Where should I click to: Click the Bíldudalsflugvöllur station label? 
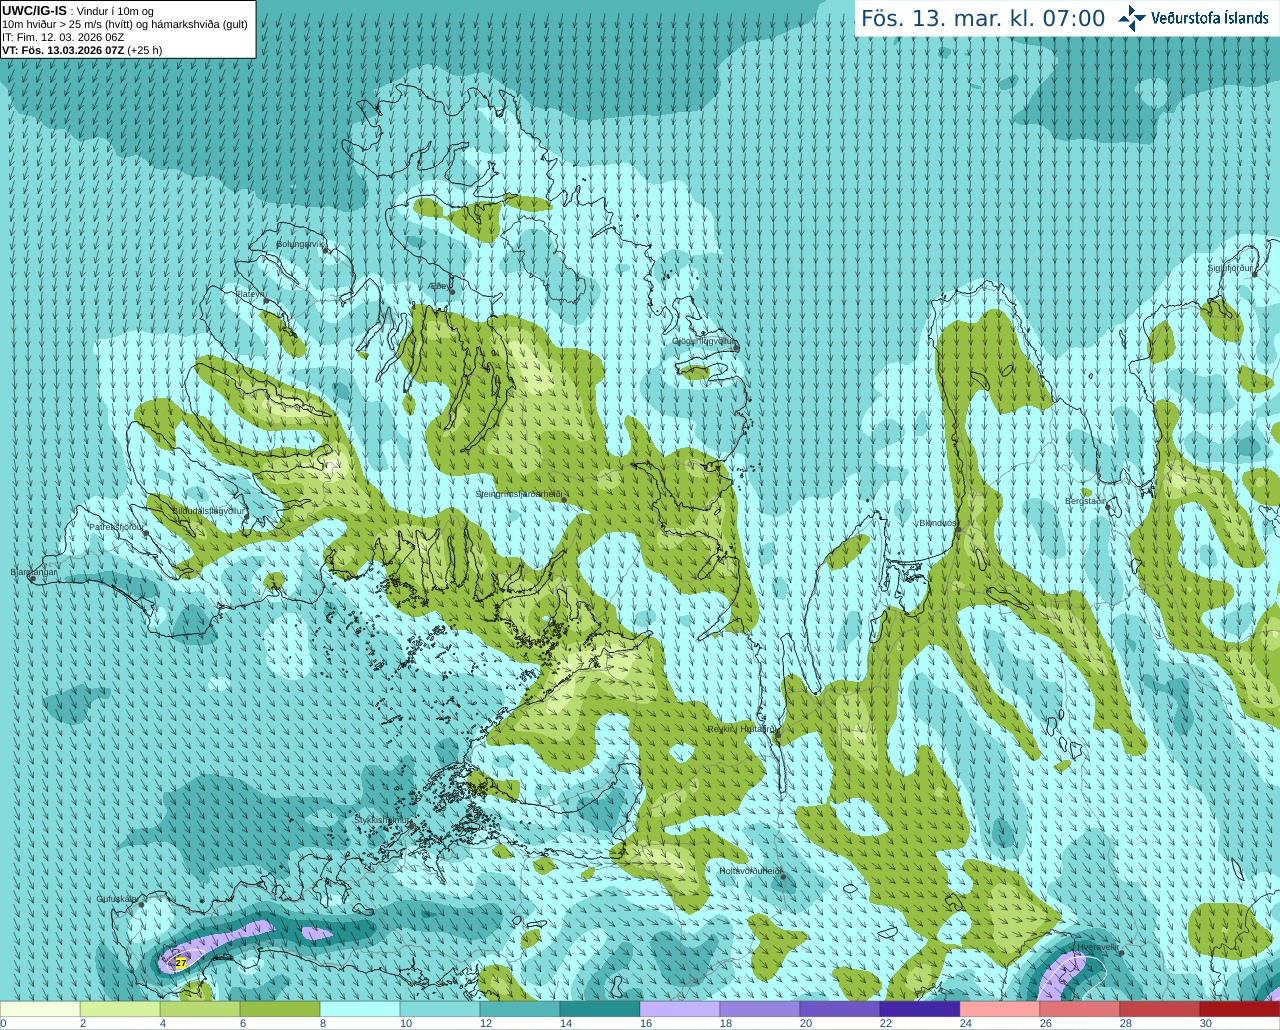pyautogui.click(x=208, y=510)
